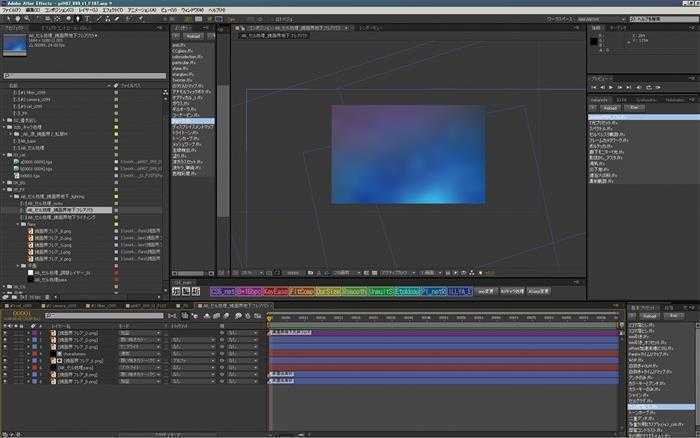The height and width of the screenshot is (438, 700).
Task: Open viewer resolution dropdown
Action: (347, 273)
